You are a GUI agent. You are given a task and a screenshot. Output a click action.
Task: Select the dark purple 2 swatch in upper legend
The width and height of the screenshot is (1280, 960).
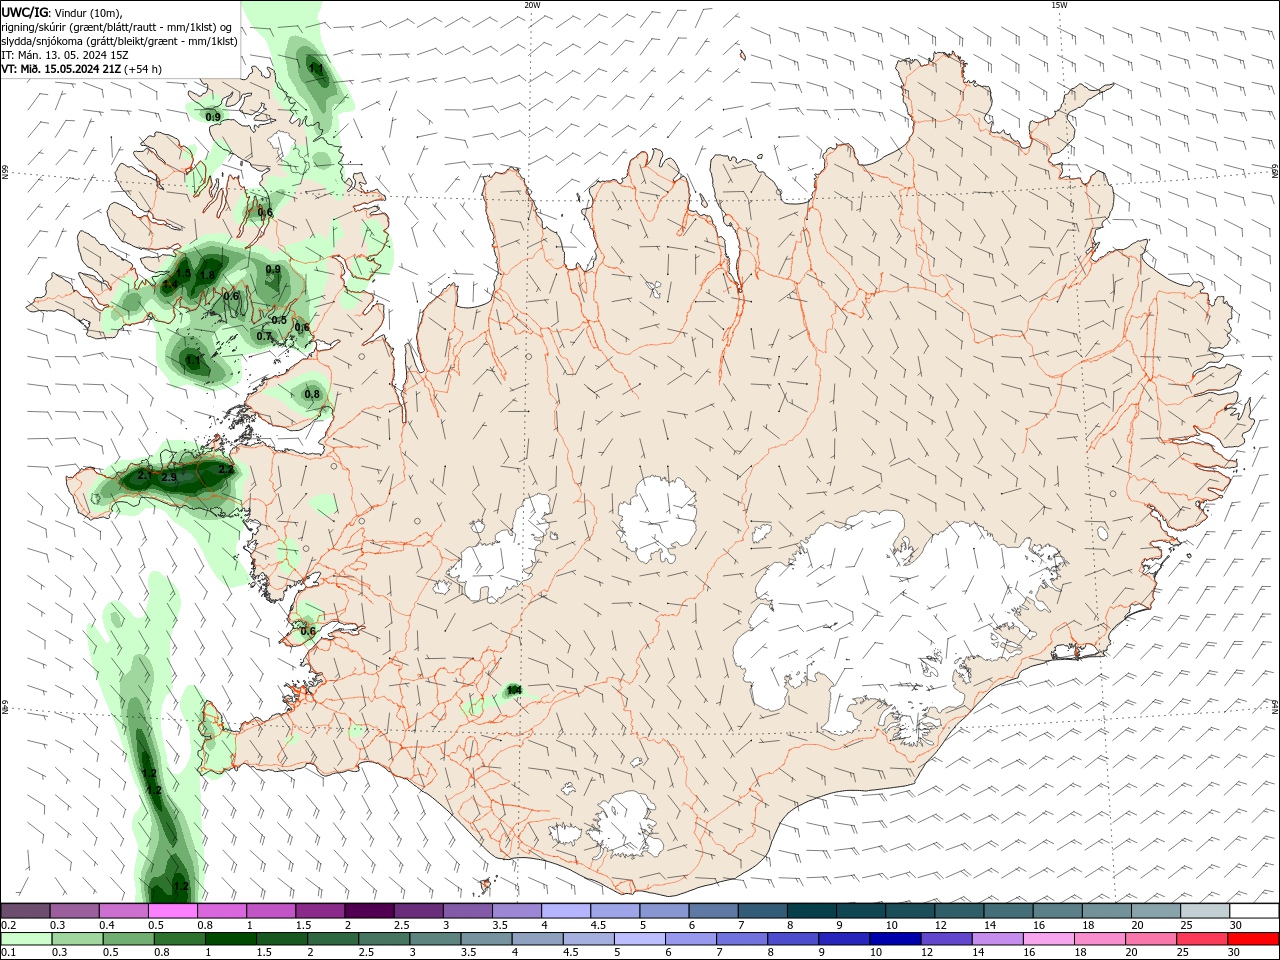point(369,911)
